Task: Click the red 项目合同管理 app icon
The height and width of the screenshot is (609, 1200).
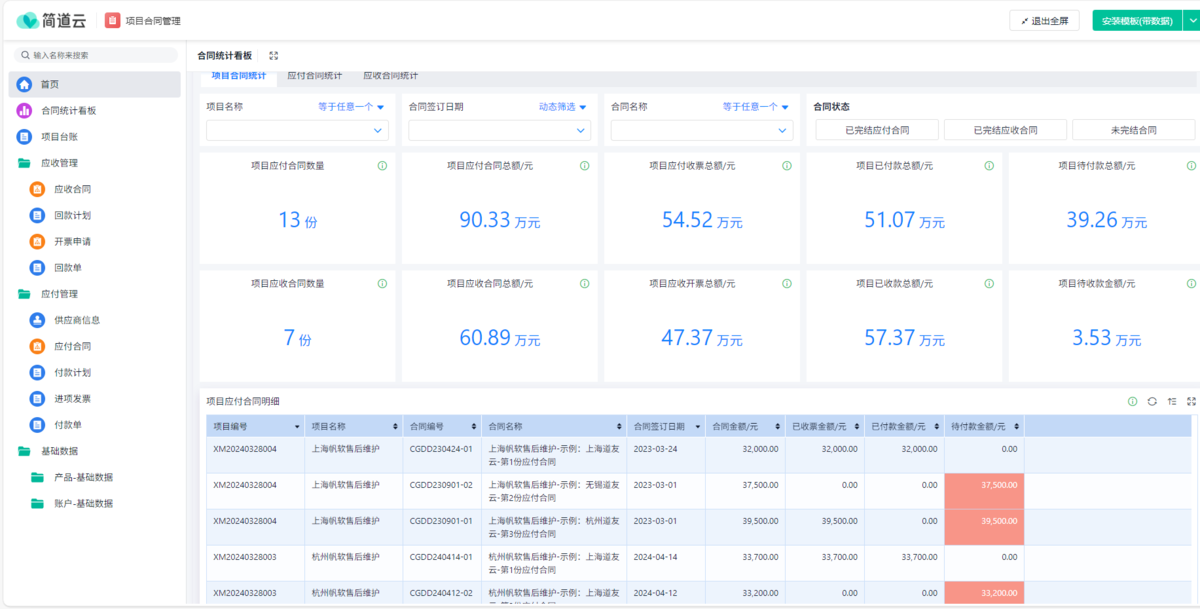Action: pyautogui.click(x=113, y=20)
